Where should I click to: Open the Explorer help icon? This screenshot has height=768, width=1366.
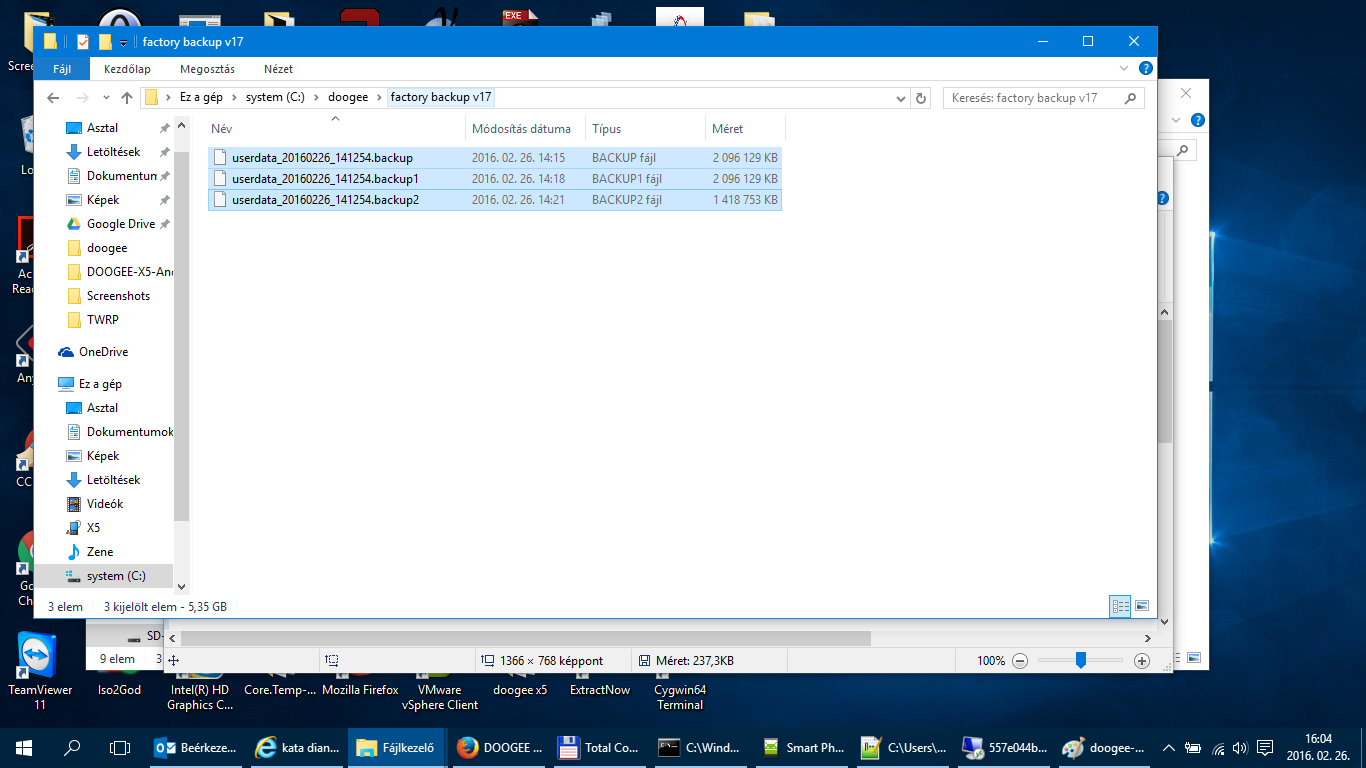[1146, 69]
